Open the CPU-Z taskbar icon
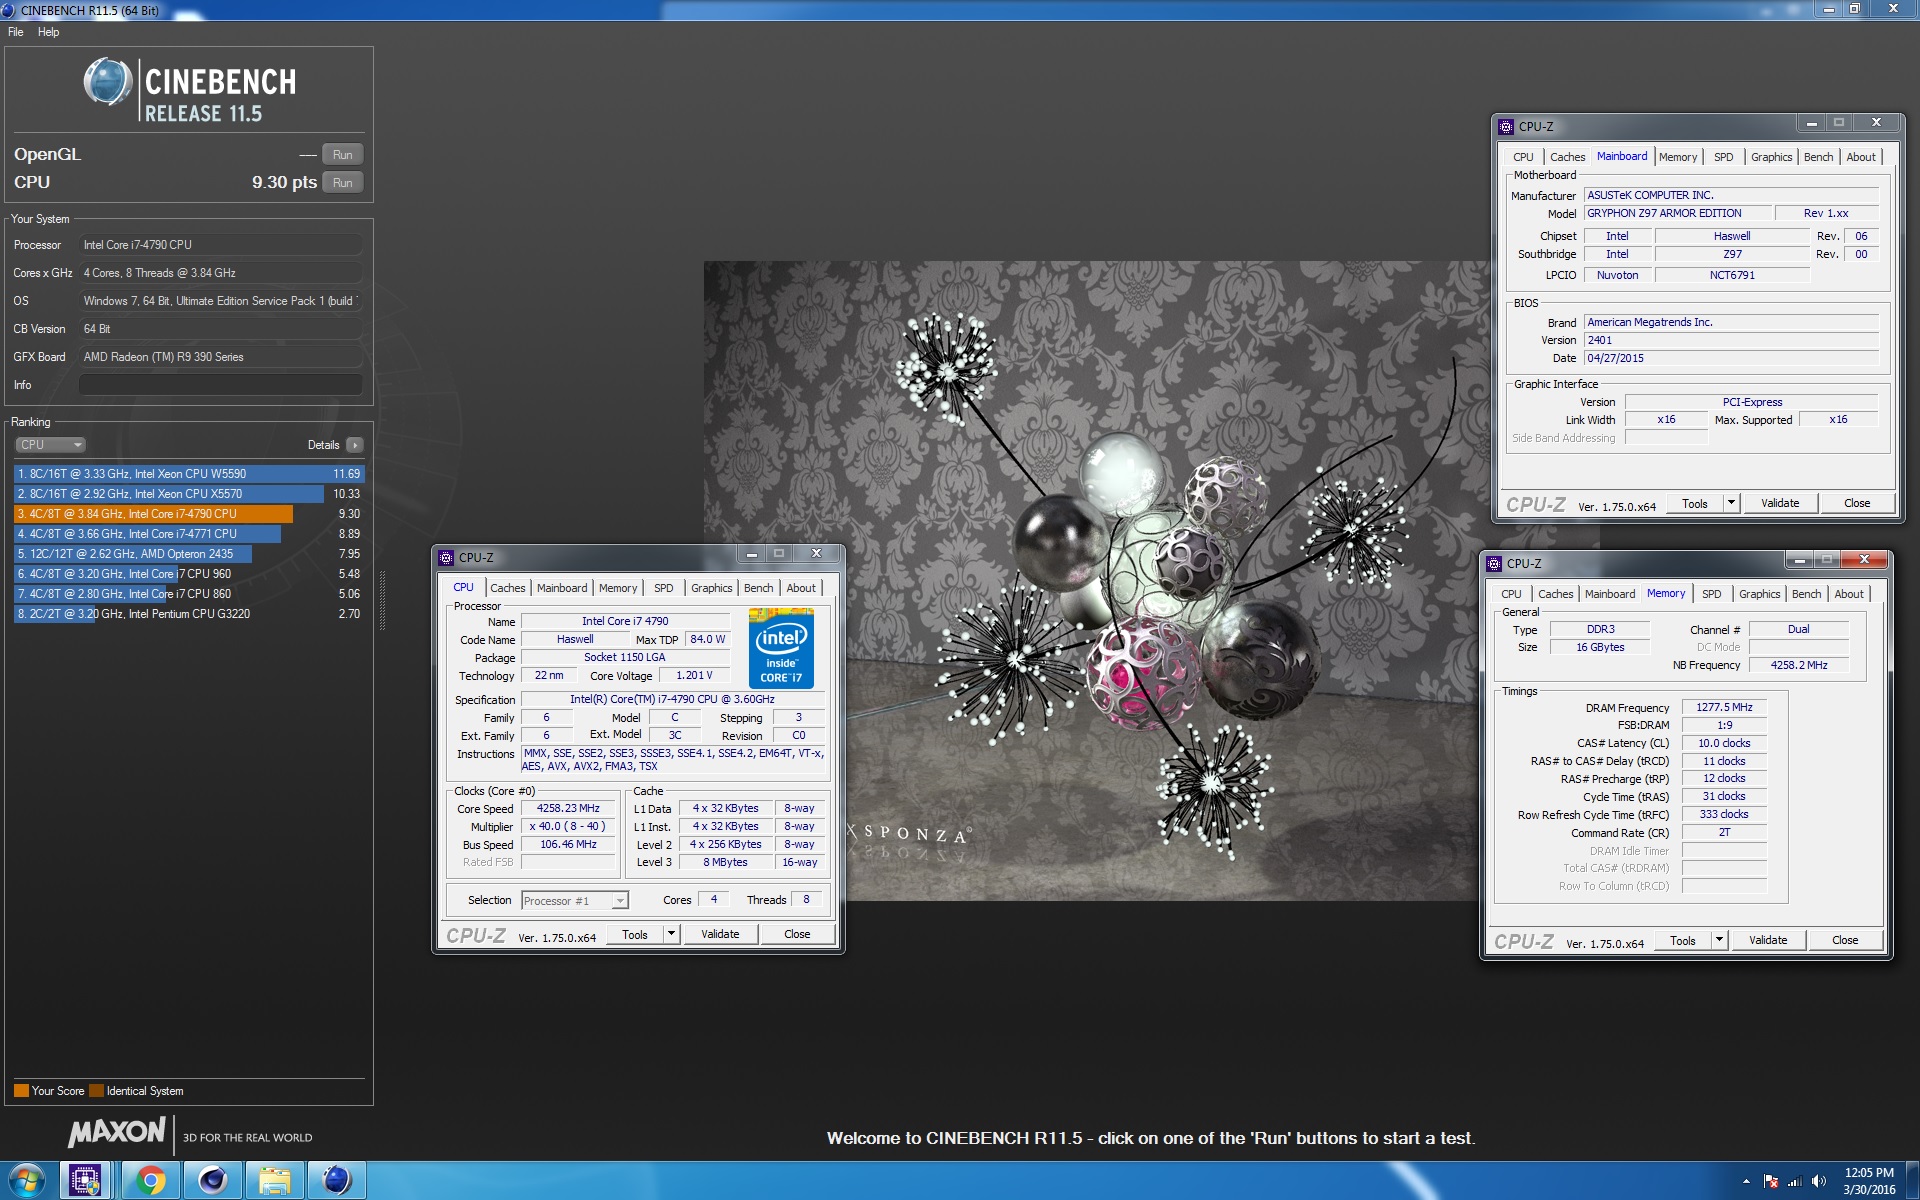The image size is (1920, 1200). pyautogui.click(x=85, y=1181)
